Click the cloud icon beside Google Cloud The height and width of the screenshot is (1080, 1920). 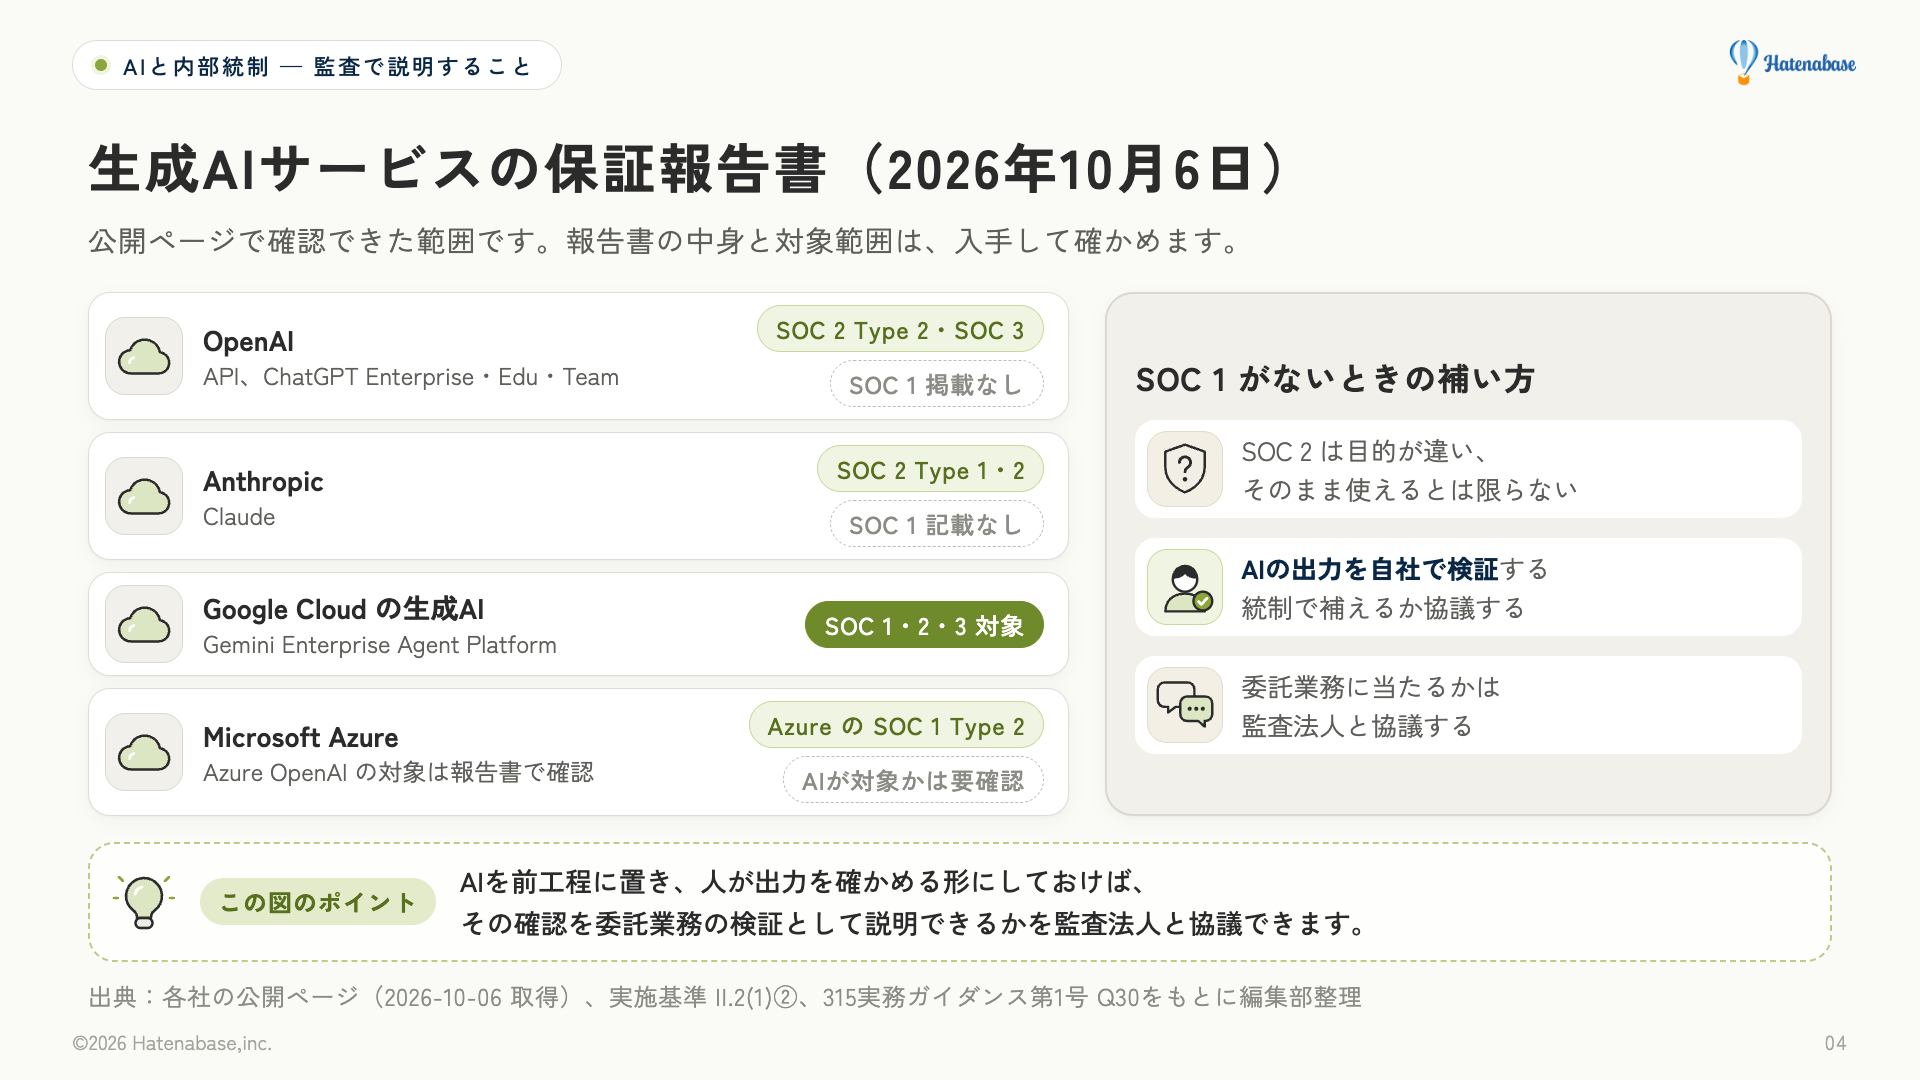pos(144,624)
